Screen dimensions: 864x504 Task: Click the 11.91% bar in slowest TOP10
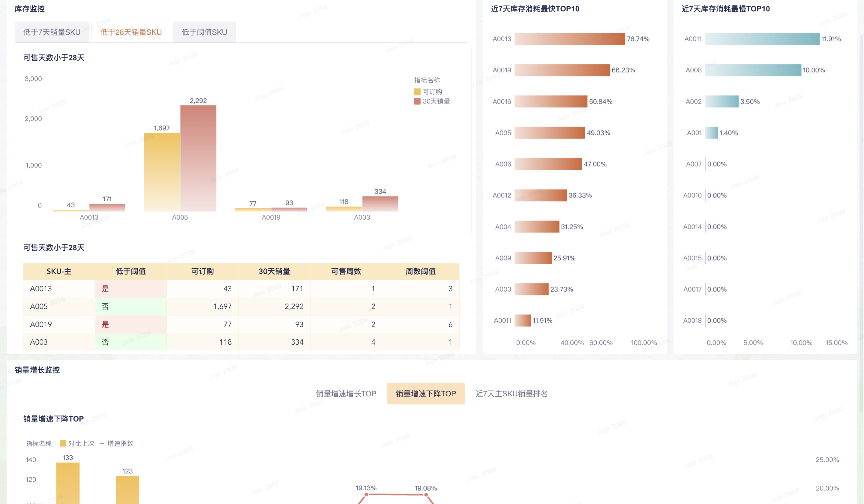tap(763, 39)
